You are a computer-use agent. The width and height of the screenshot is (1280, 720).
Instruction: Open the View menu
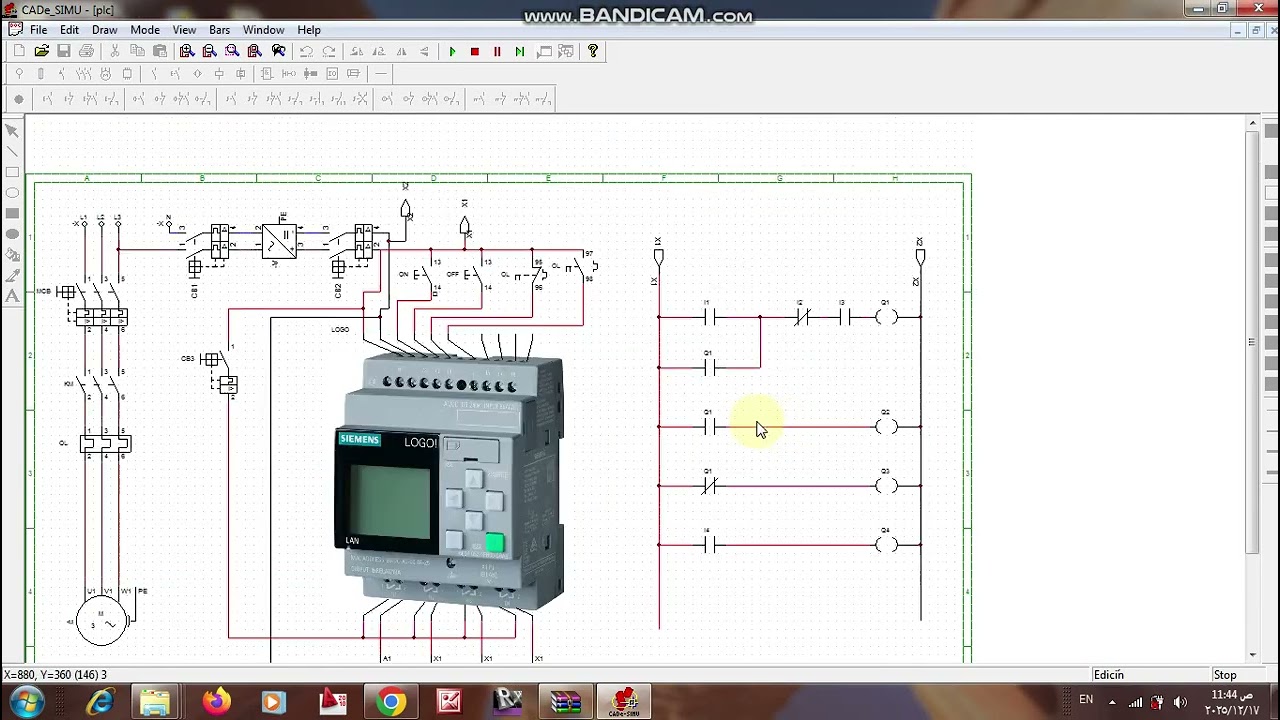point(184,30)
